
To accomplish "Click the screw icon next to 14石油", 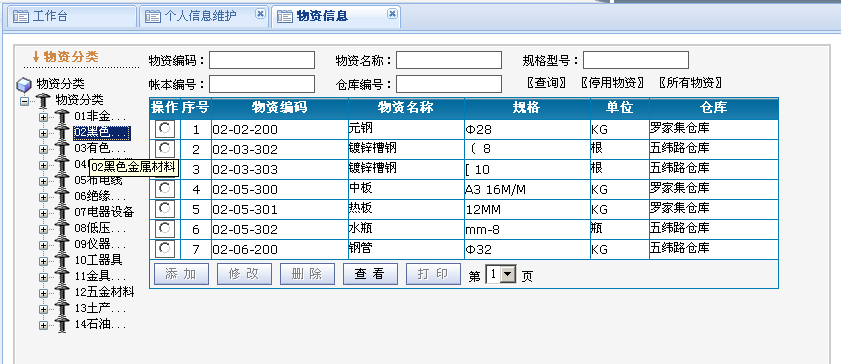I will [x=62, y=325].
